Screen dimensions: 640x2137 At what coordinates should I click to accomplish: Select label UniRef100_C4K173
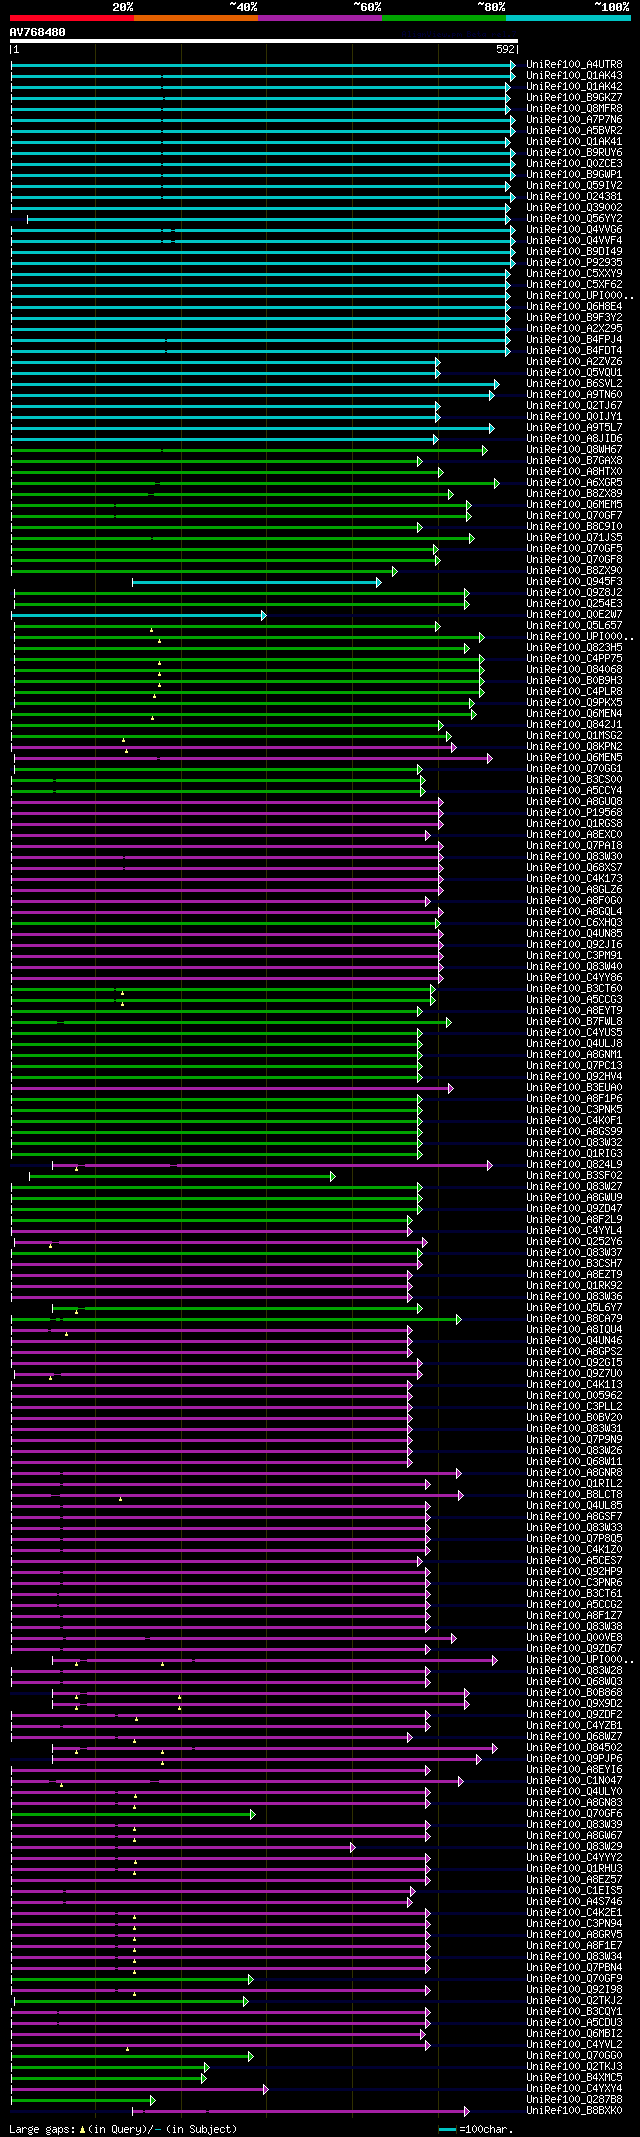574,879
